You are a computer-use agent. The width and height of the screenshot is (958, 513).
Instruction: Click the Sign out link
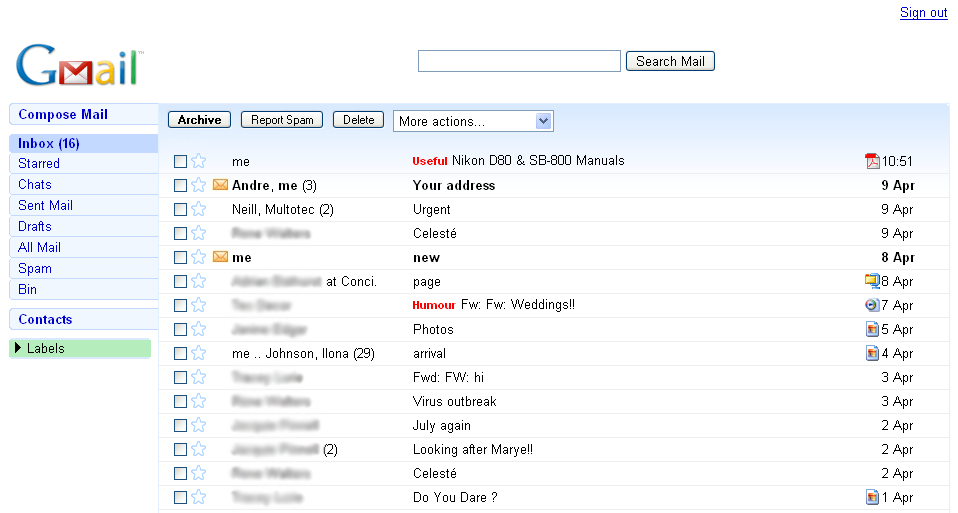coord(923,12)
